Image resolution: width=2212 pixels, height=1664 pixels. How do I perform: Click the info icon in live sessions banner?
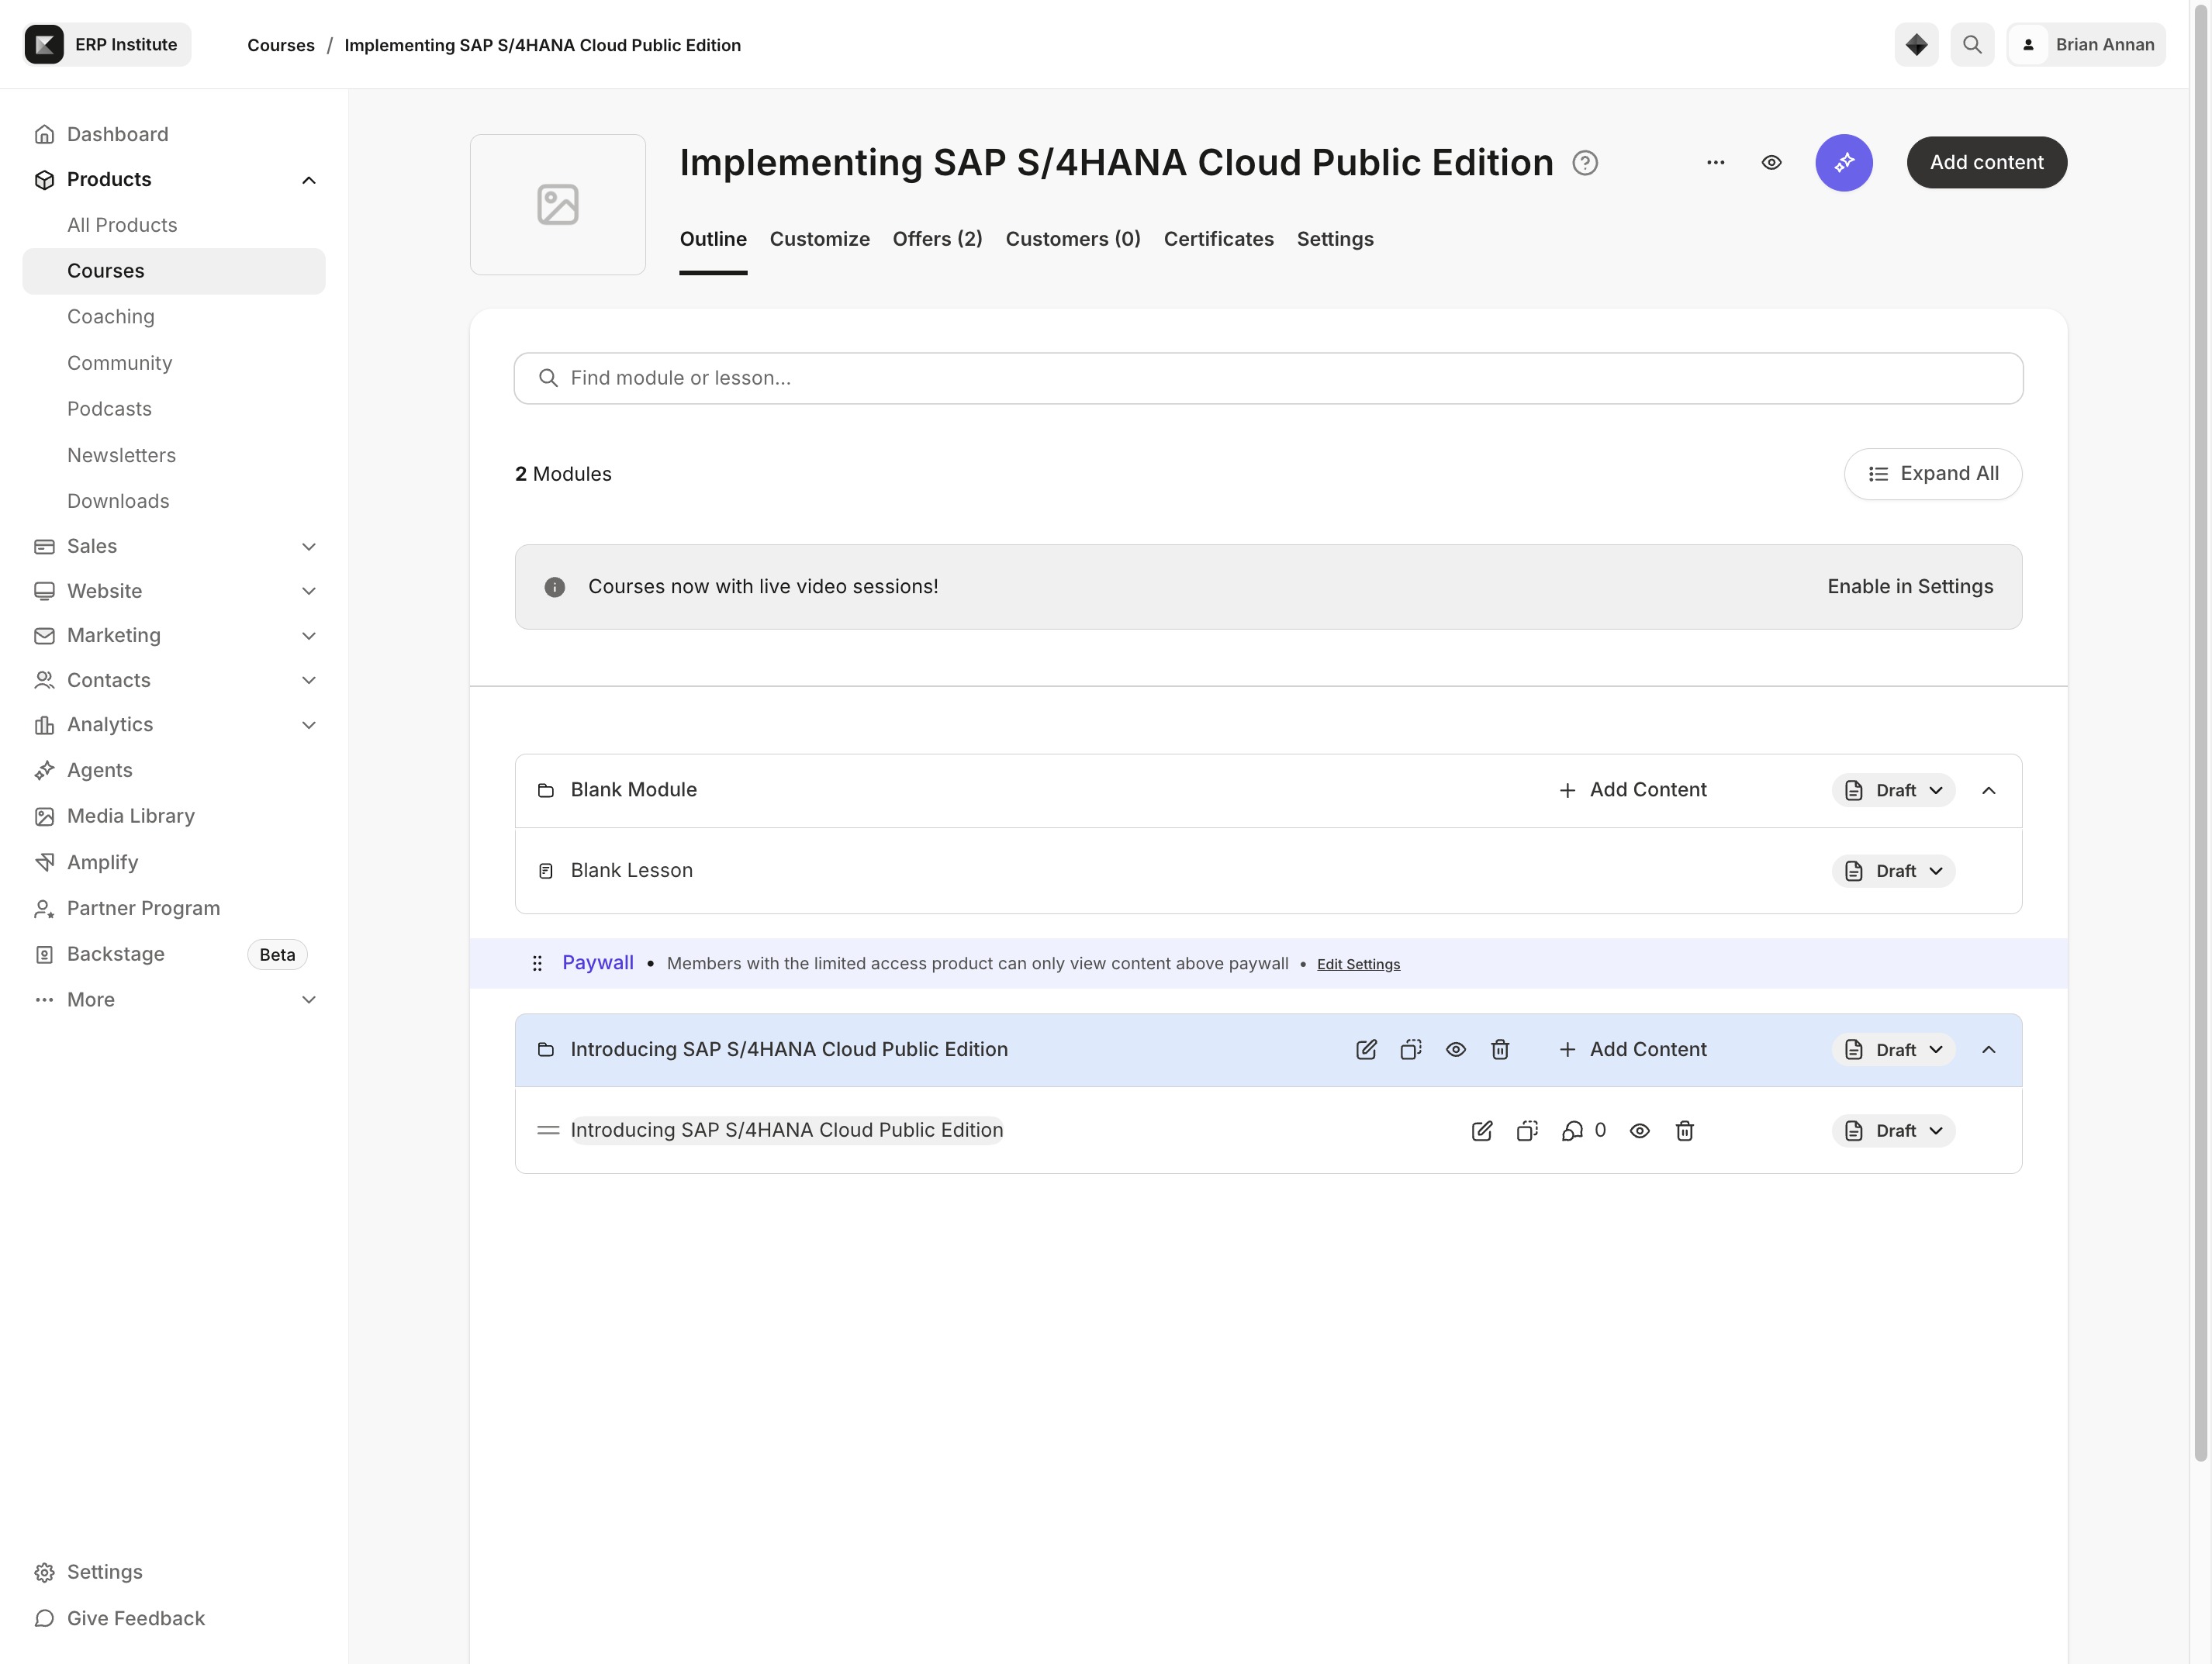555,587
